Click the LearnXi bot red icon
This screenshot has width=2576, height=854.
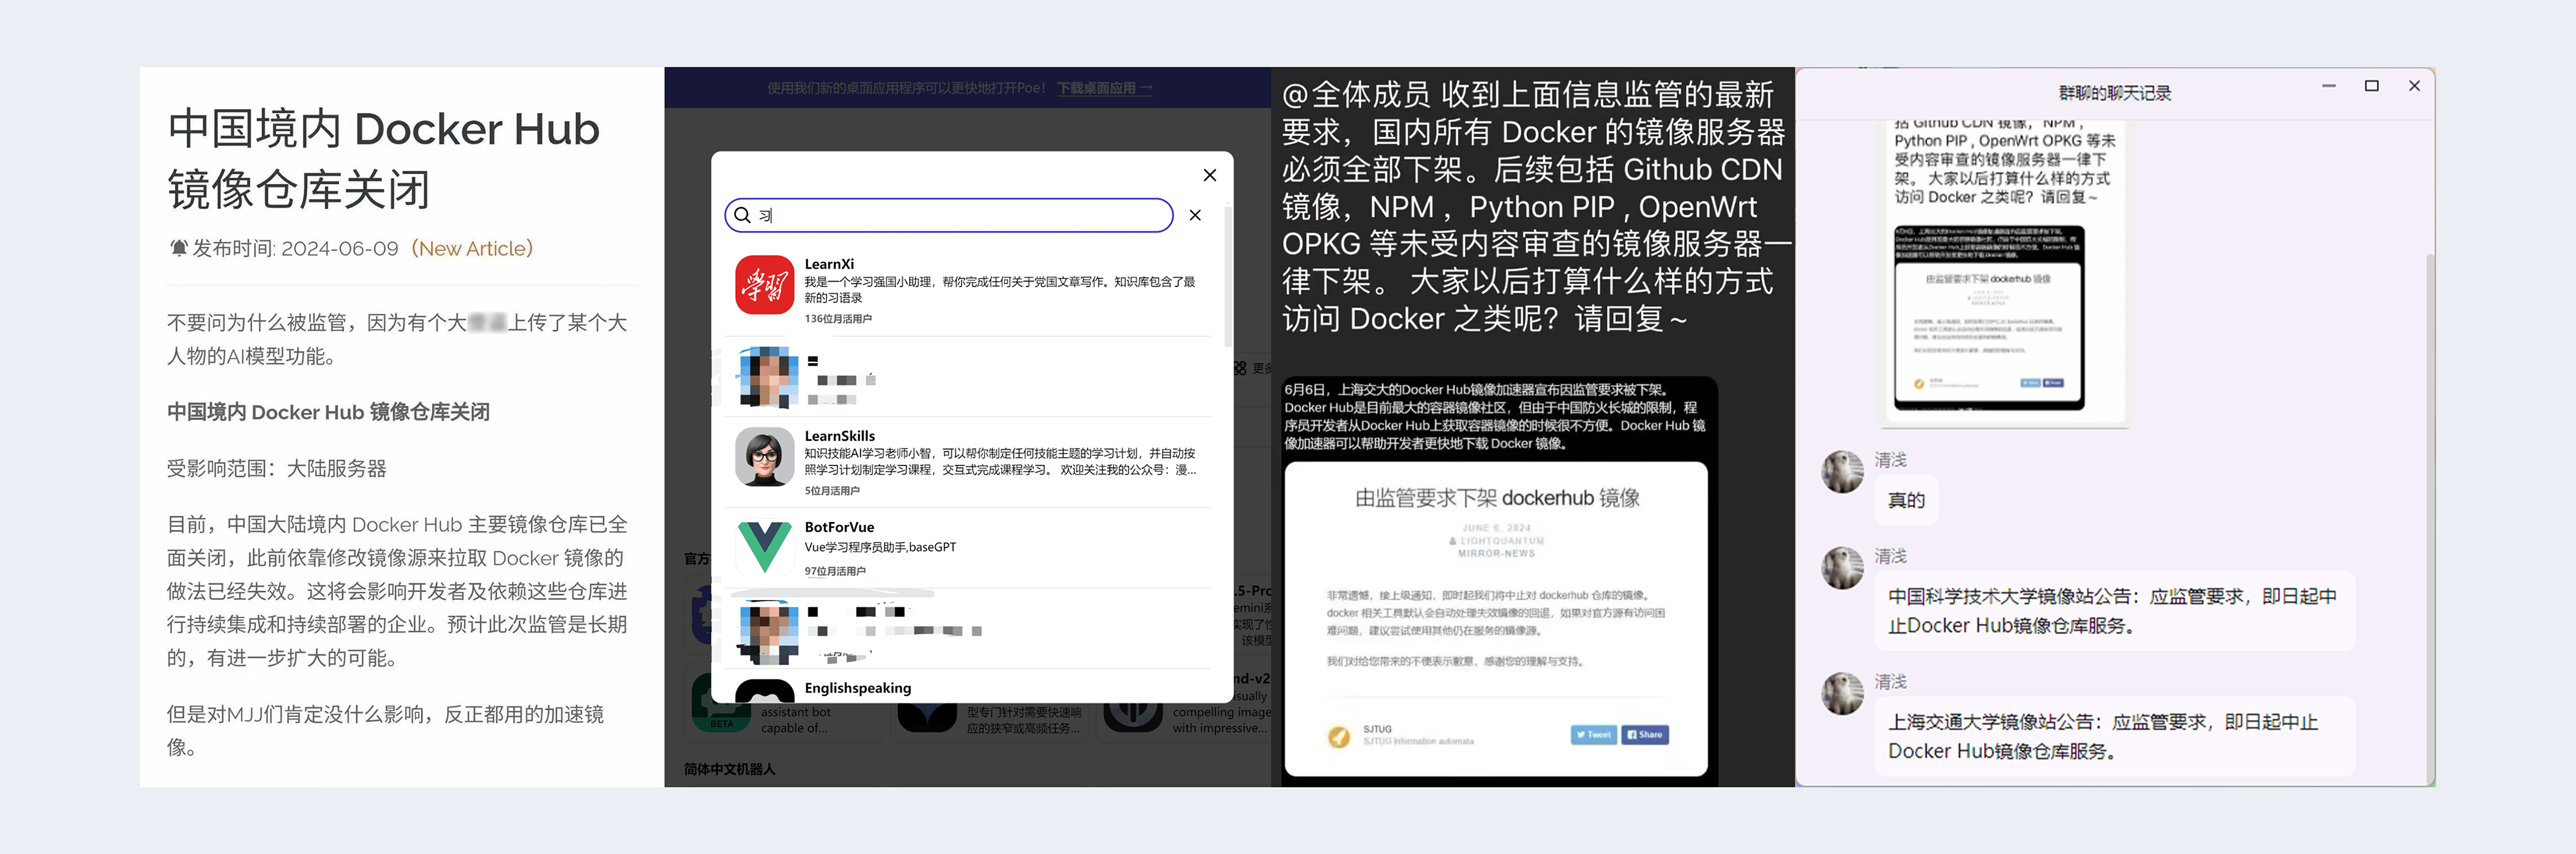pos(764,285)
